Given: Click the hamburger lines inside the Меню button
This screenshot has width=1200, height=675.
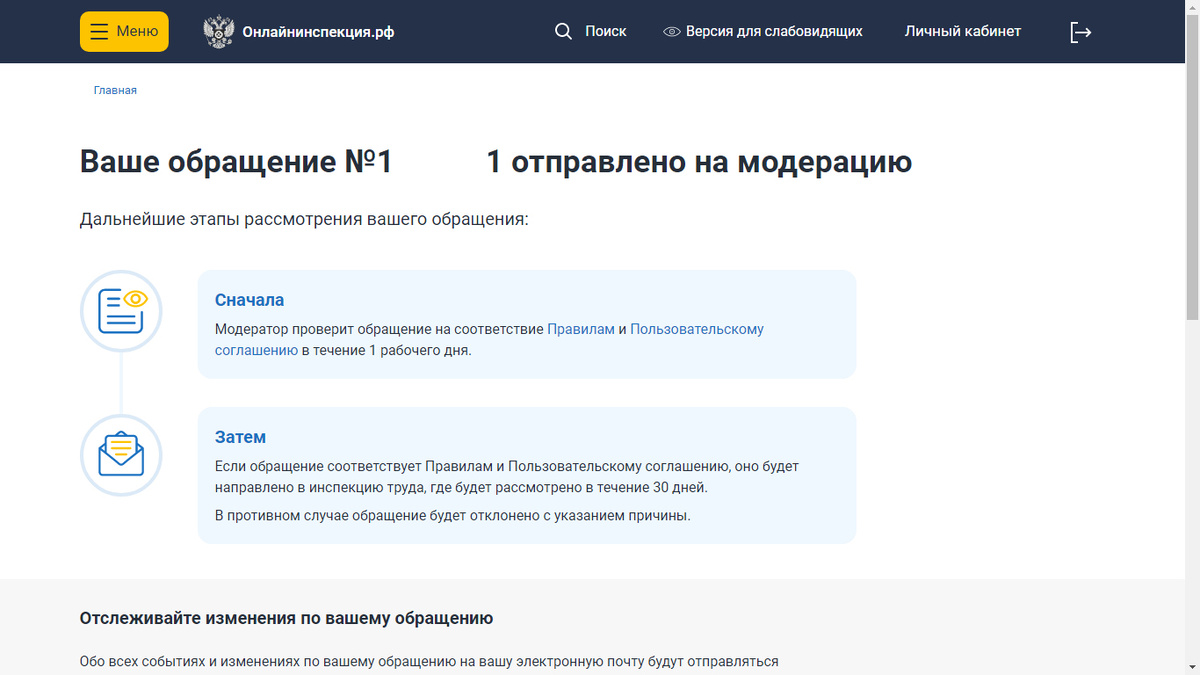Looking at the screenshot, I should [98, 31].
